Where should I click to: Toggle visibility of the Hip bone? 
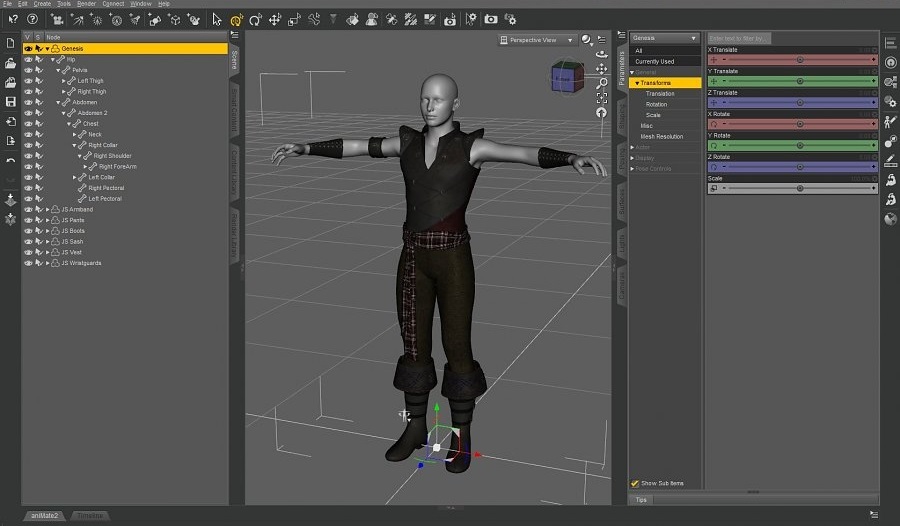pos(28,59)
